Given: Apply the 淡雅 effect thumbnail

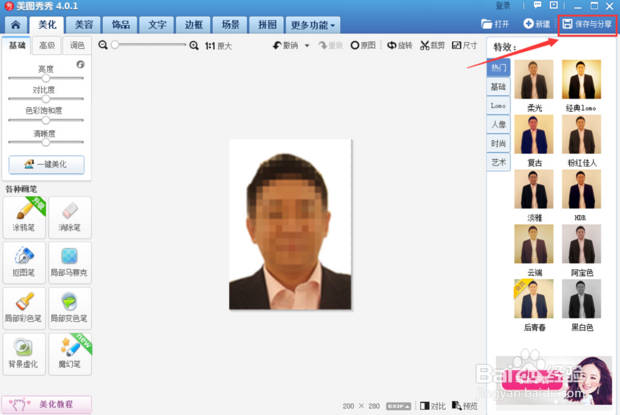Looking at the screenshot, I should pos(534,189).
